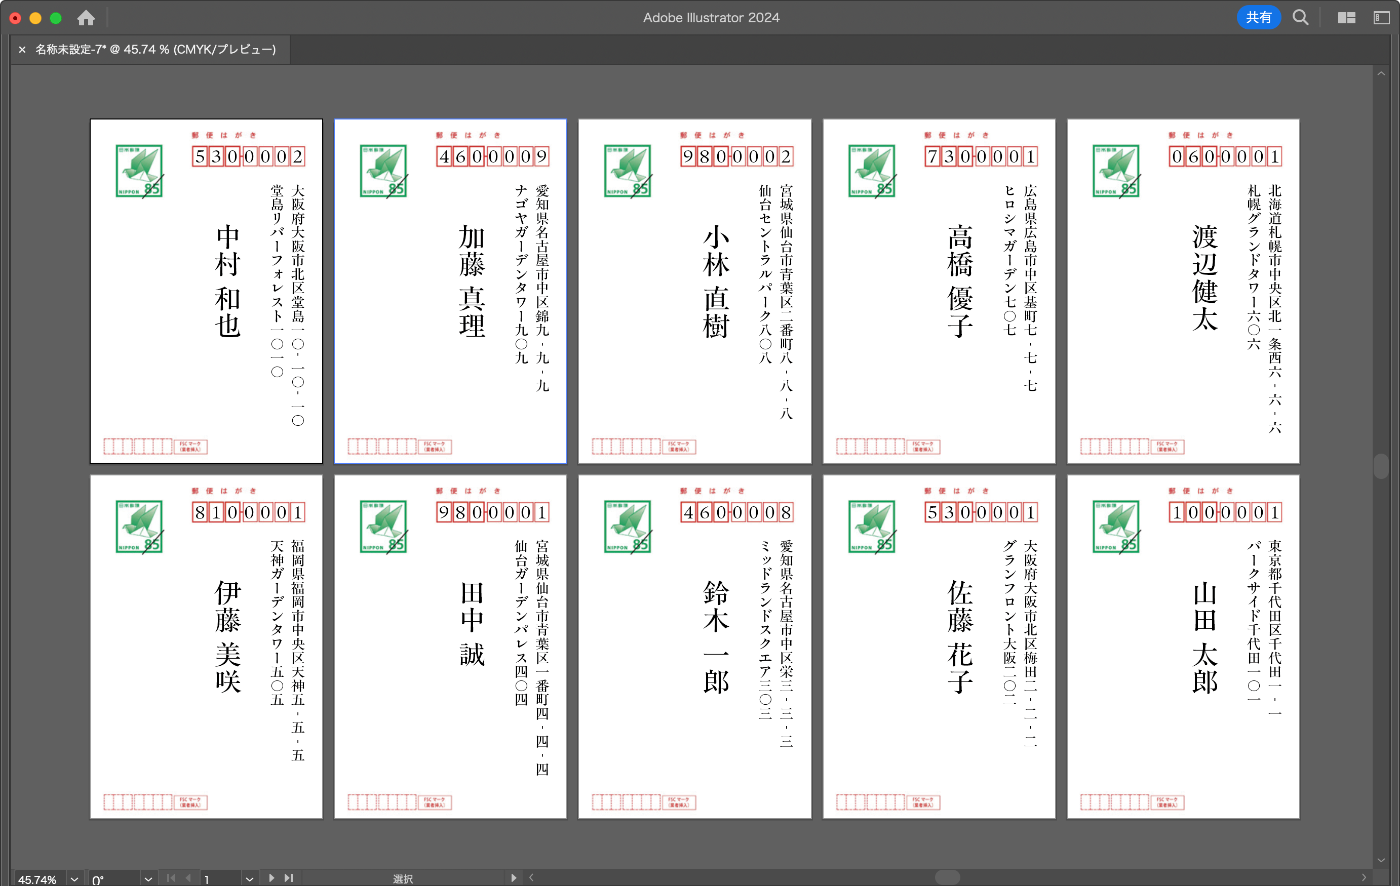Select the name 渡辺健太
The height and width of the screenshot is (886, 1400).
pos(1205,277)
